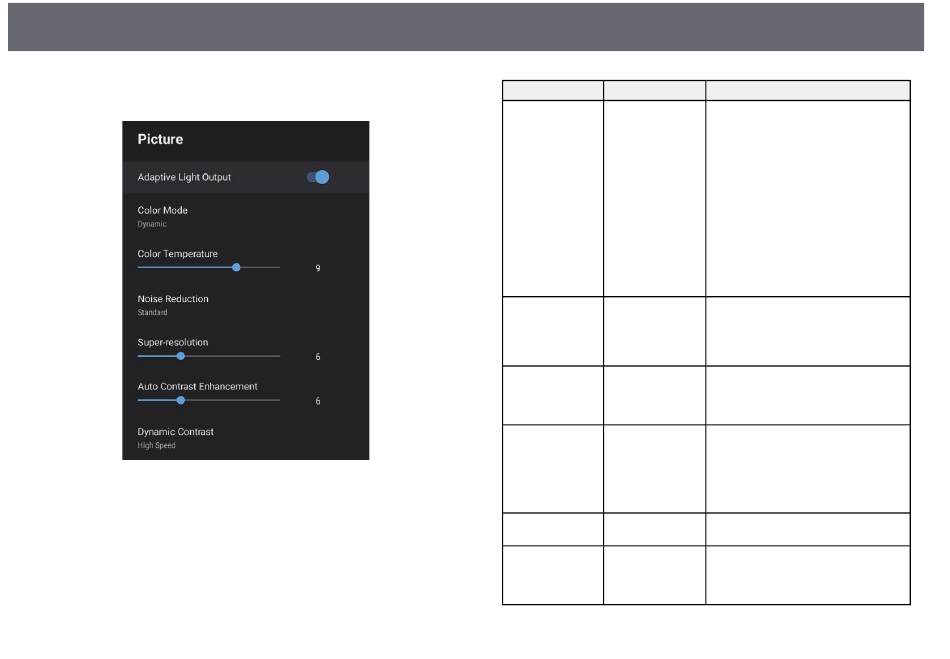Open the Color Mode setting
This screenshot has width=950, height=659.
[162, 210]
